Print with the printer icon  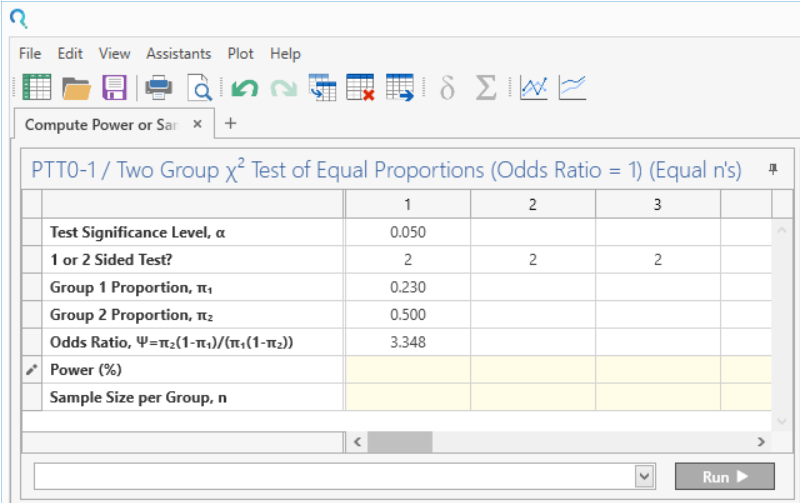pyautogui.click(x=159, y=88)
